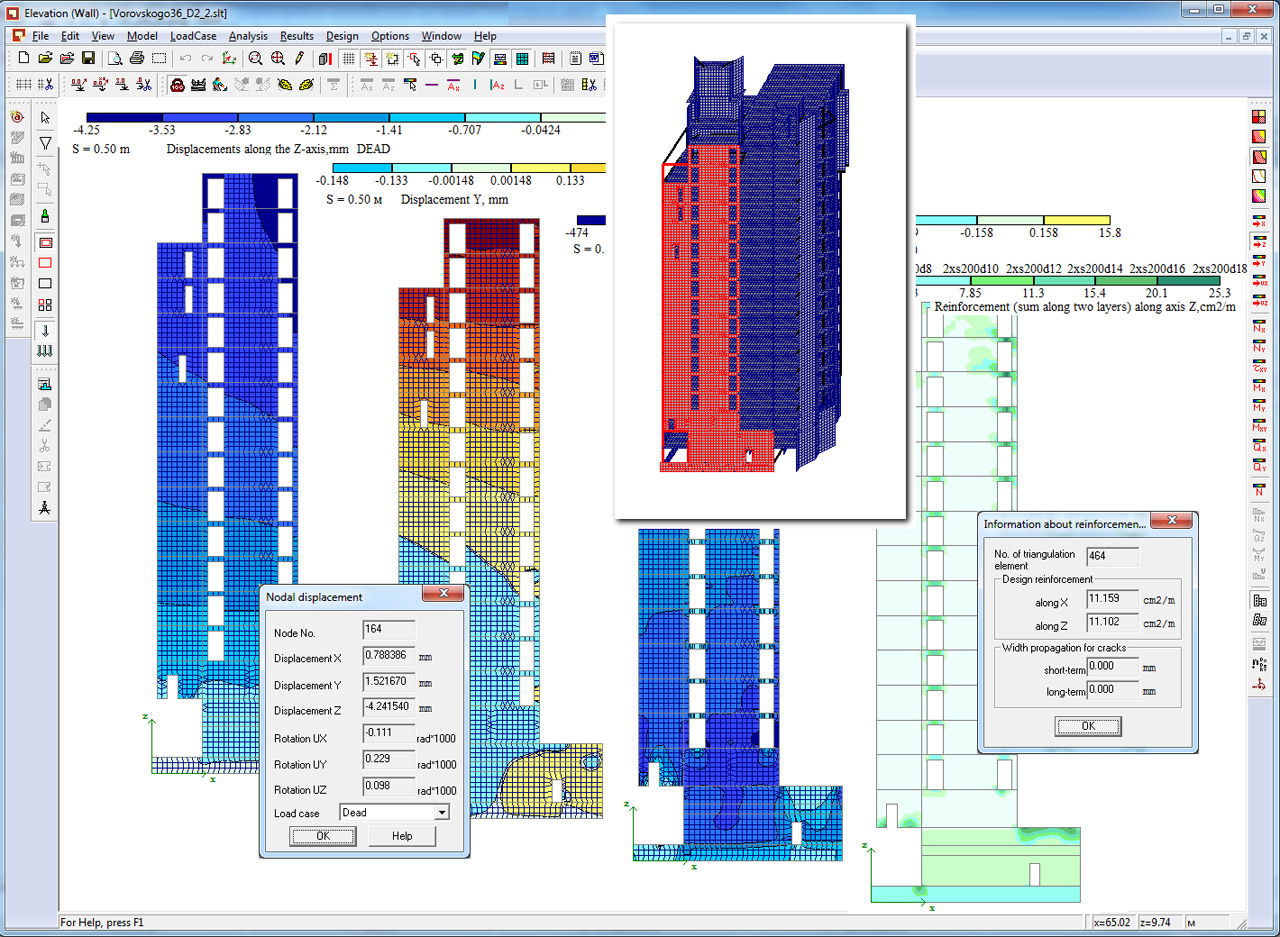Screen dimensions: 1280x937
Task: Click the pencil edit tool icon
Action: 299,59
